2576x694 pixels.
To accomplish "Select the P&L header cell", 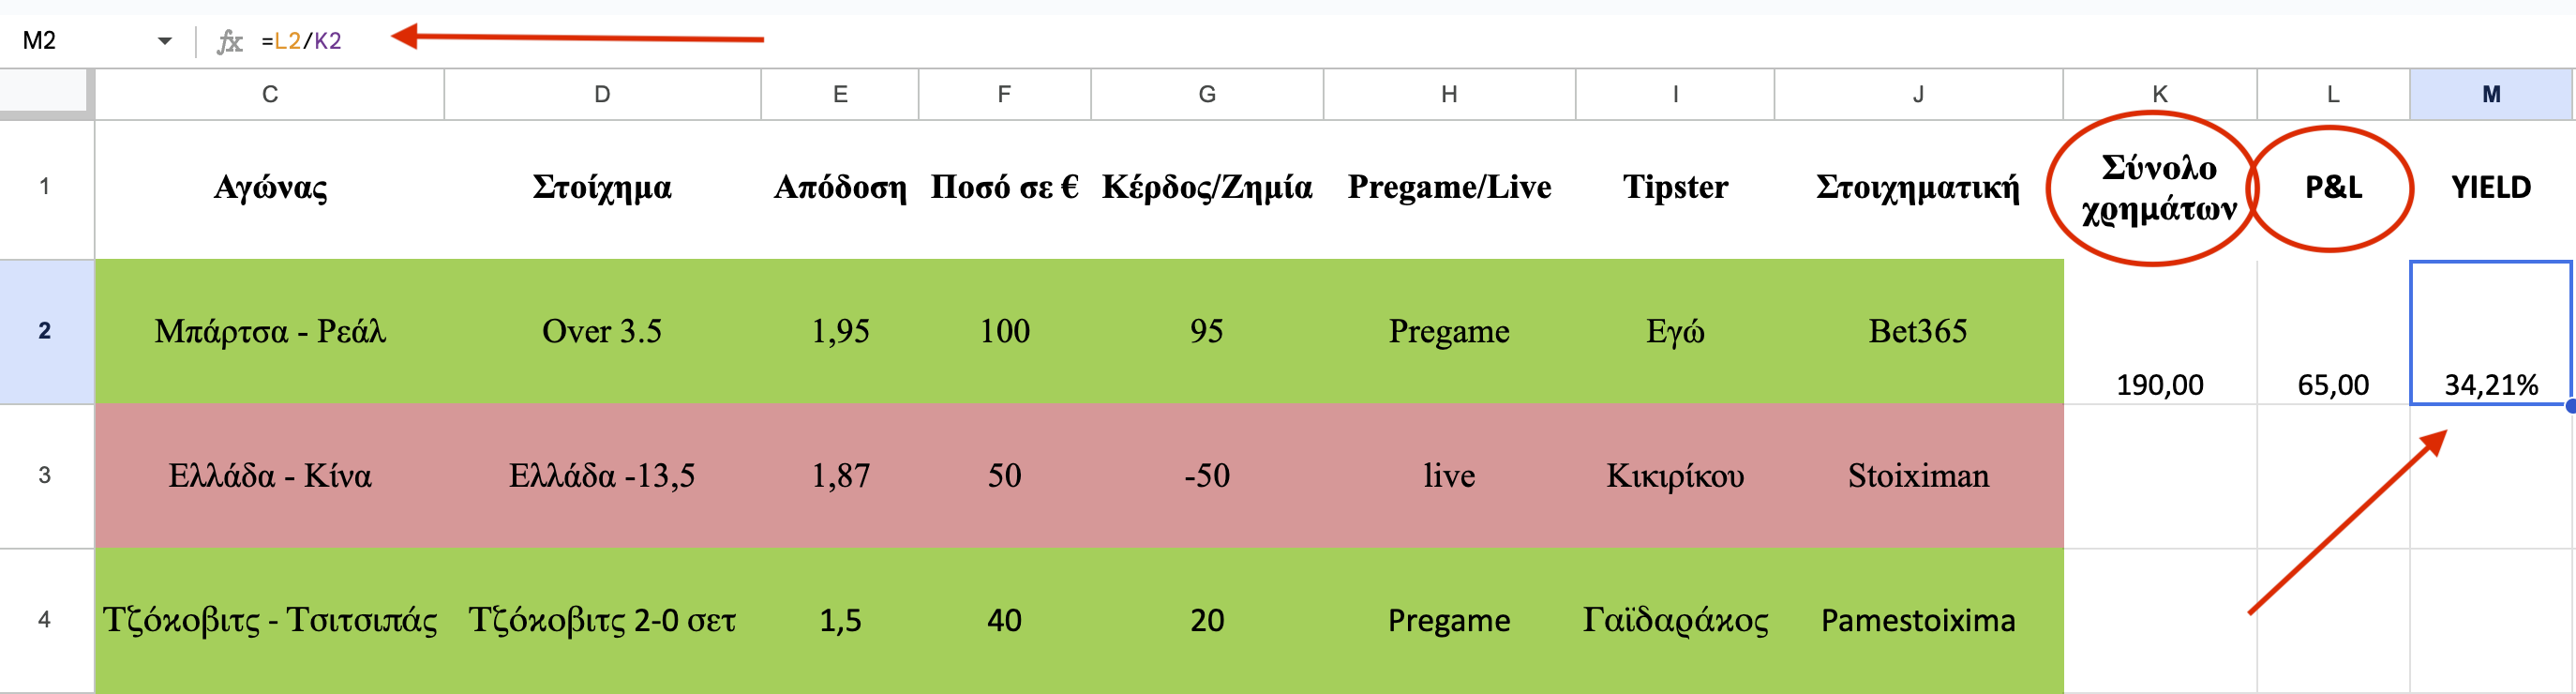I will [x=2333, y=188].
